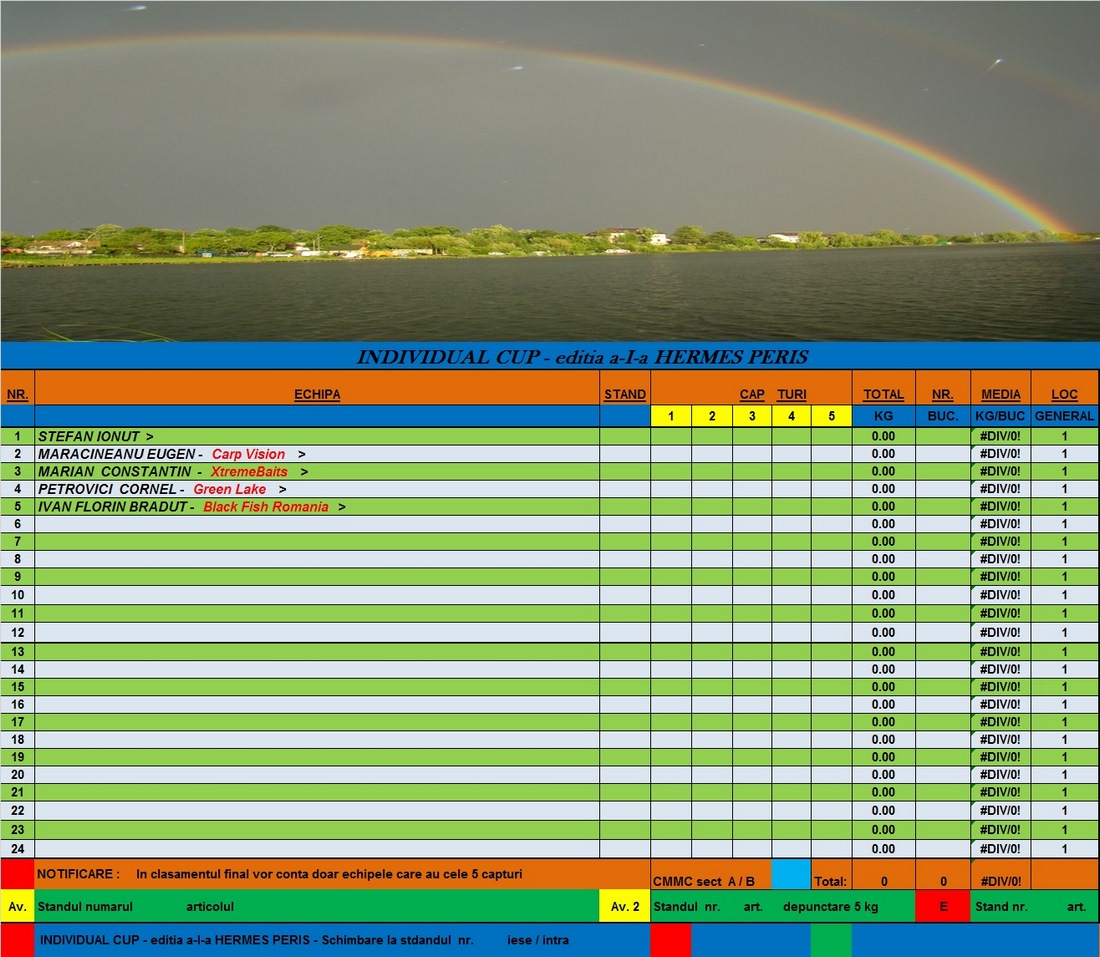Select the yellow Av. 2 cell
Image resolution: width=1100 pixels, height=957 pixels.
coord(624,909)
